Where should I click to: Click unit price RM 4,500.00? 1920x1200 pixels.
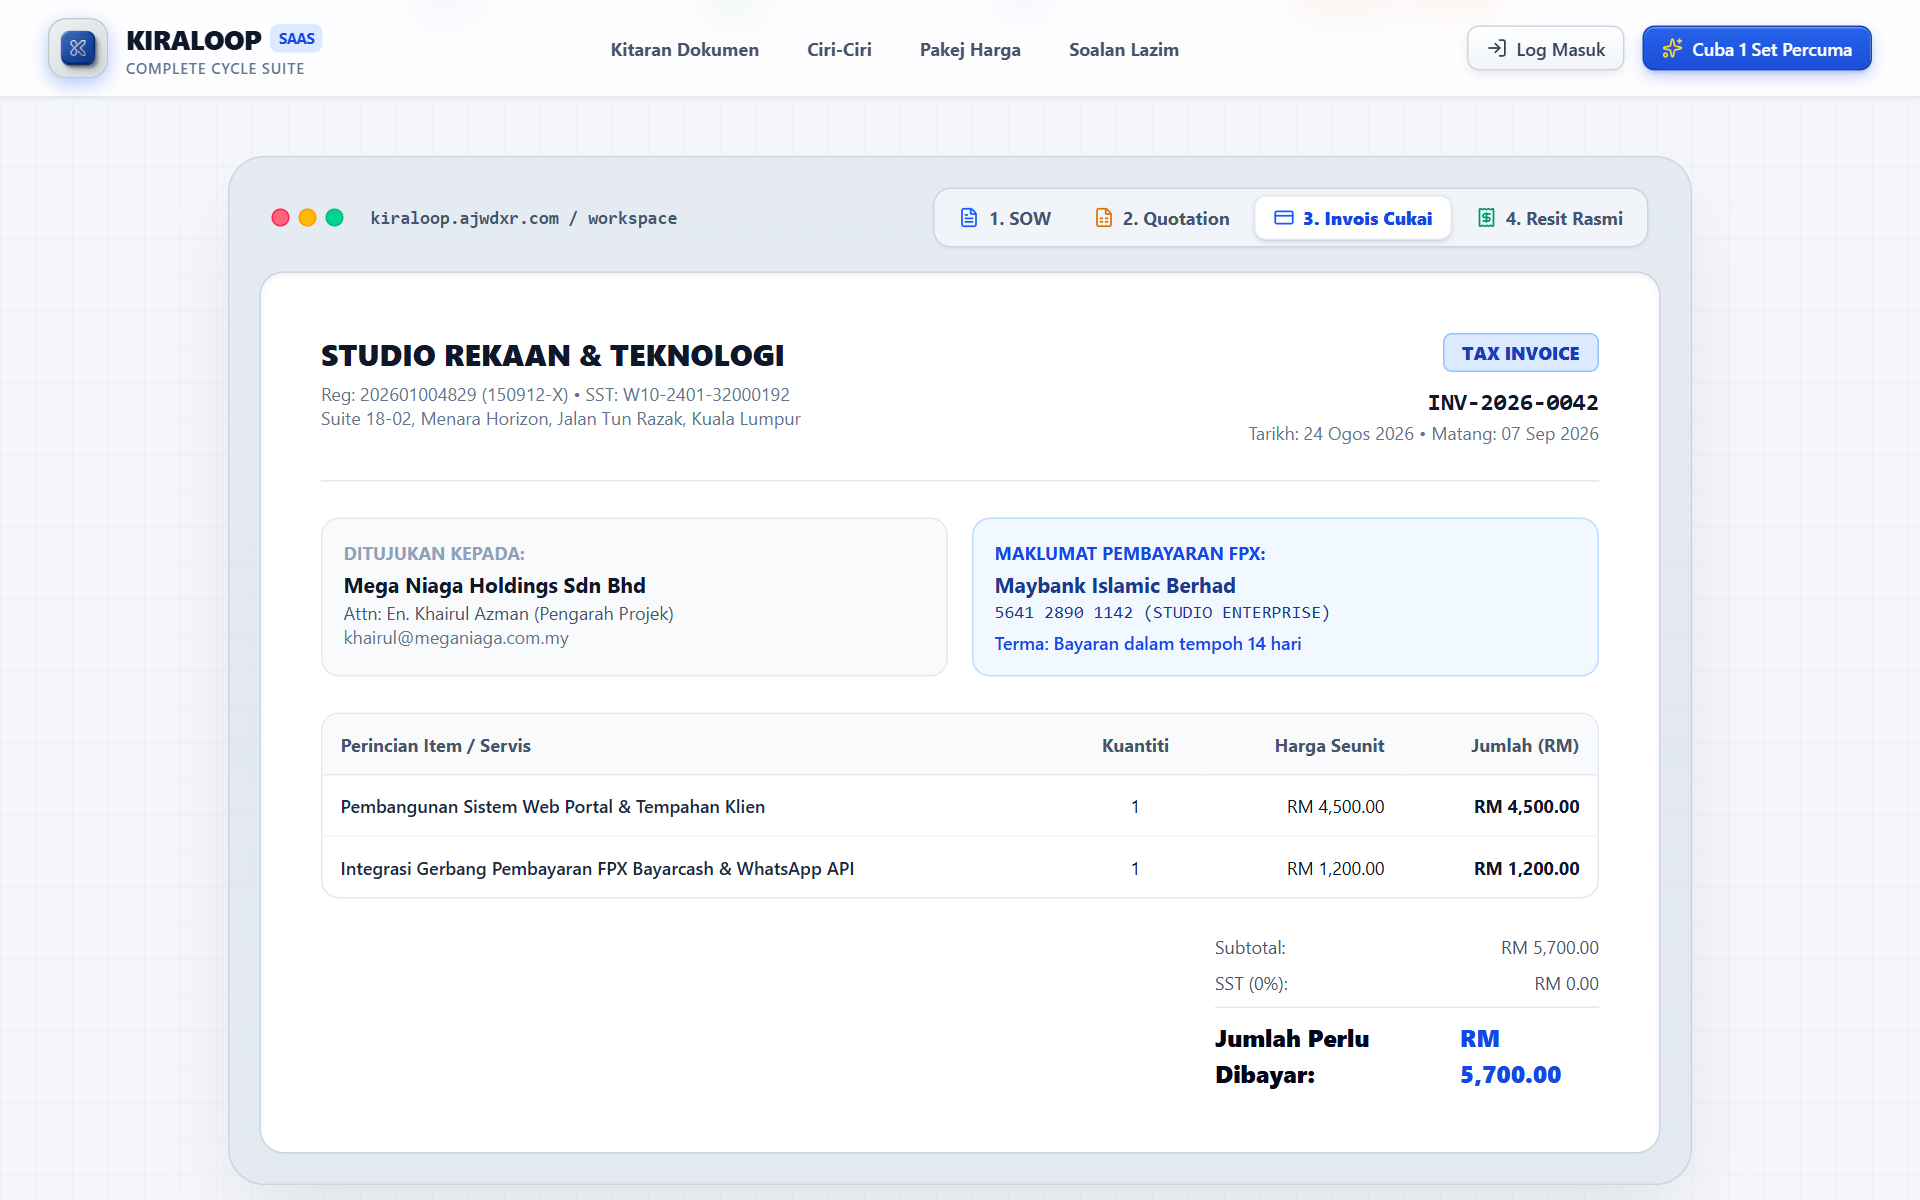click(1335, 807)
